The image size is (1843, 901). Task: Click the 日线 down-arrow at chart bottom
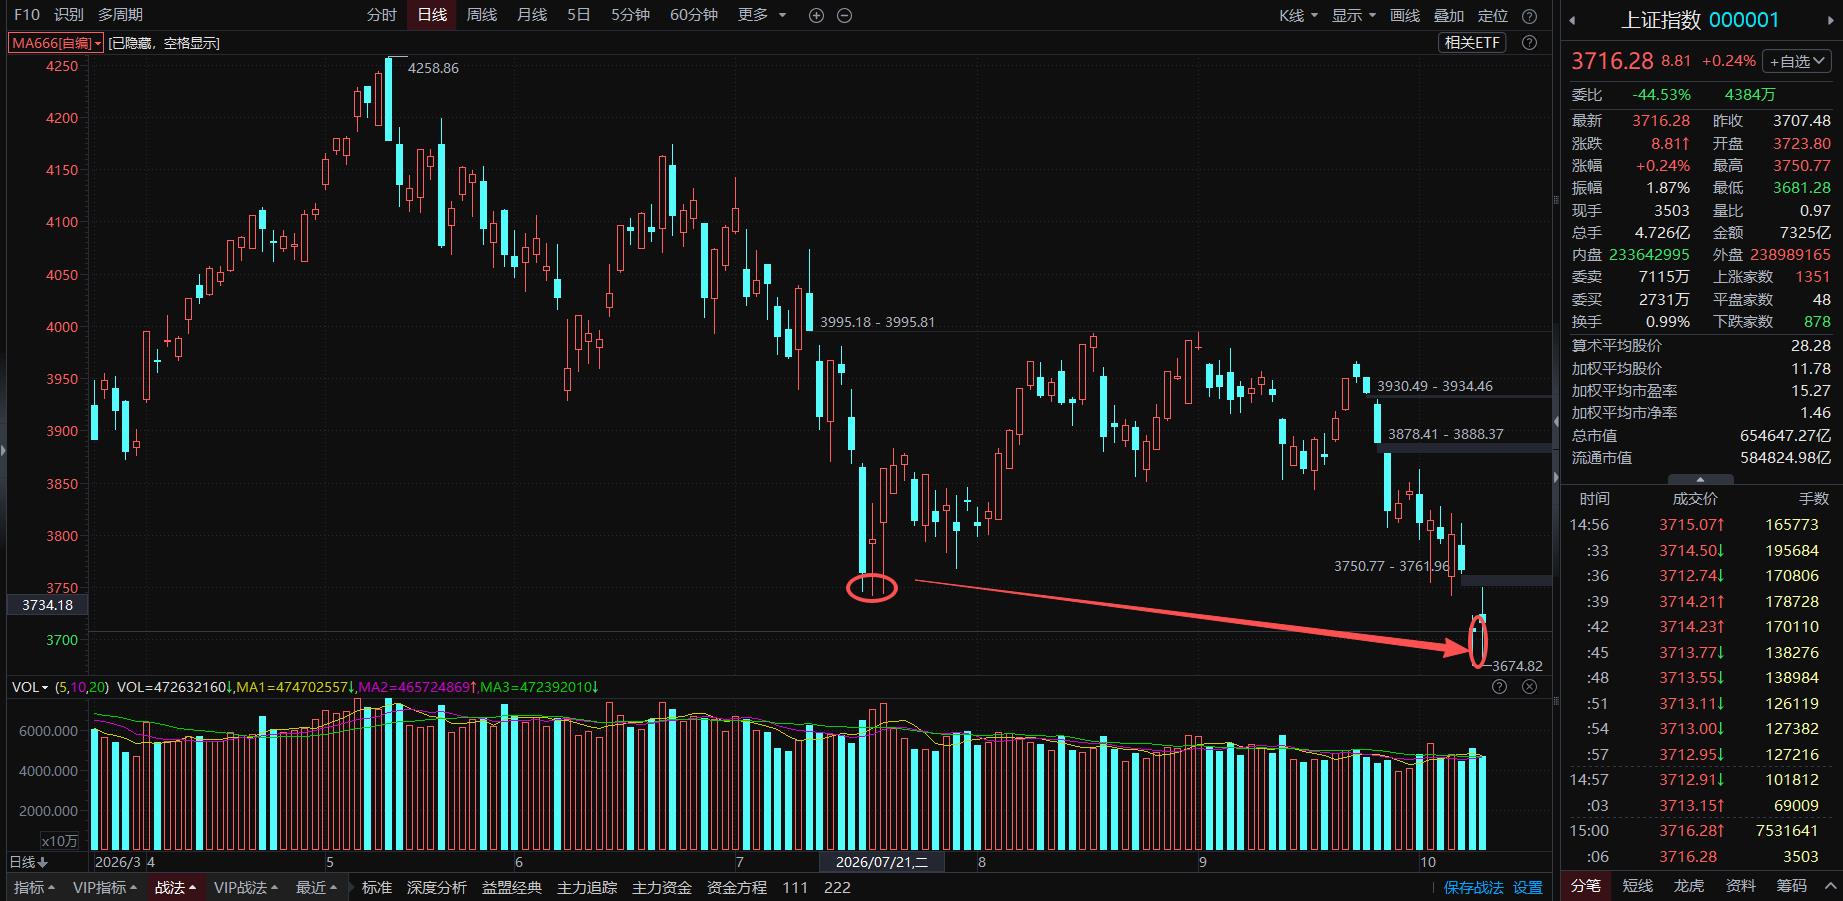(x=29, y=862)
